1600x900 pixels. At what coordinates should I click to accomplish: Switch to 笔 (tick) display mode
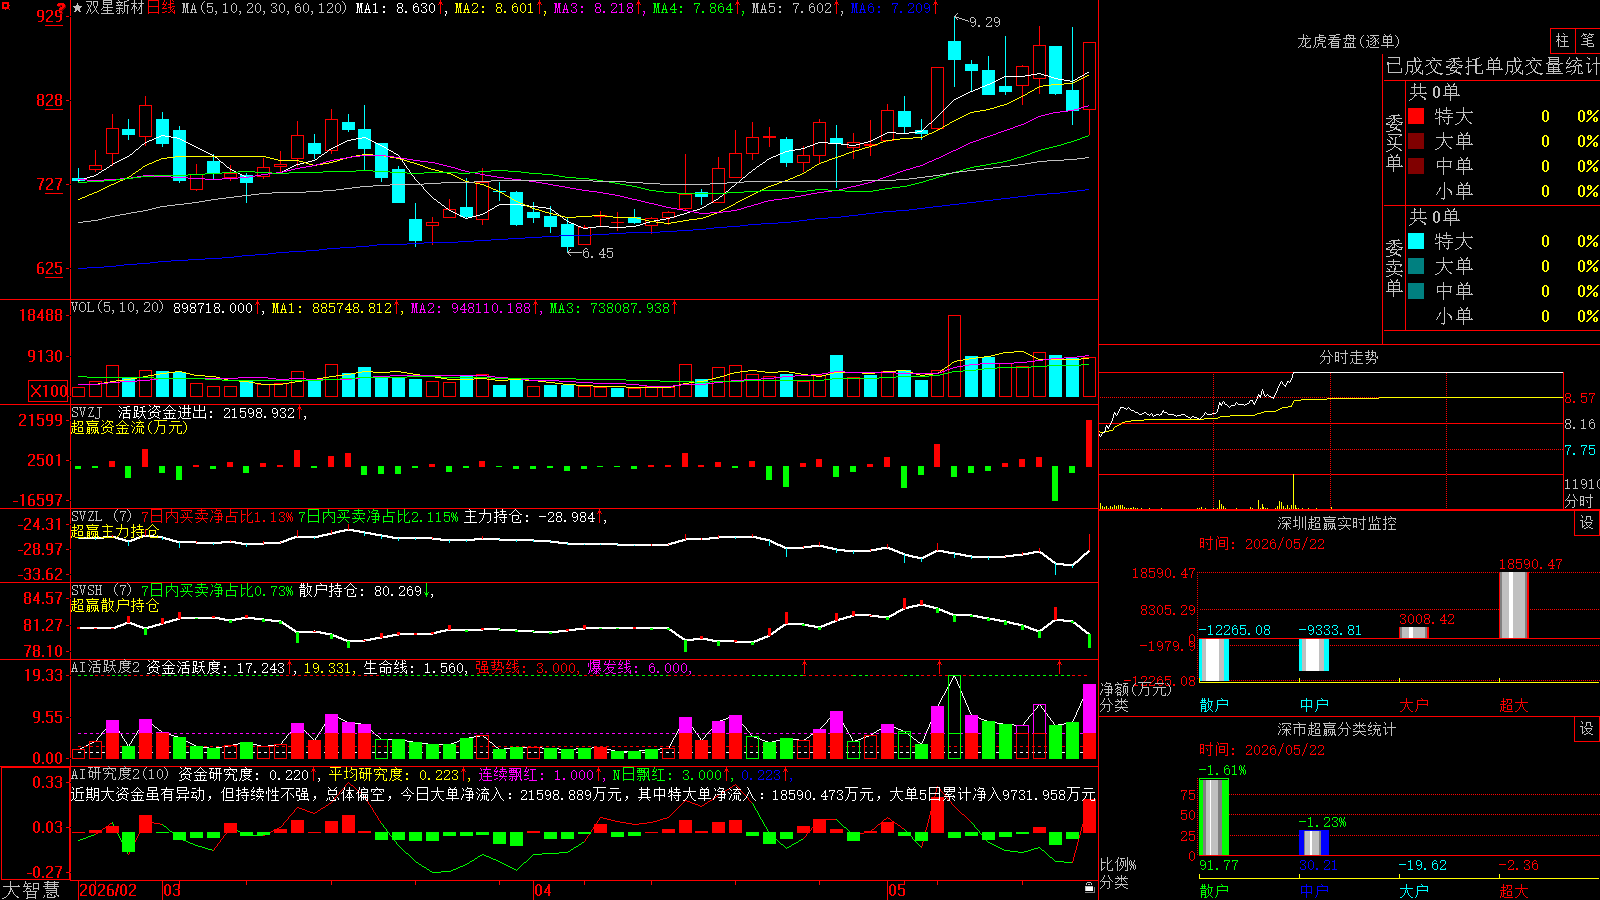[1587, 40]
